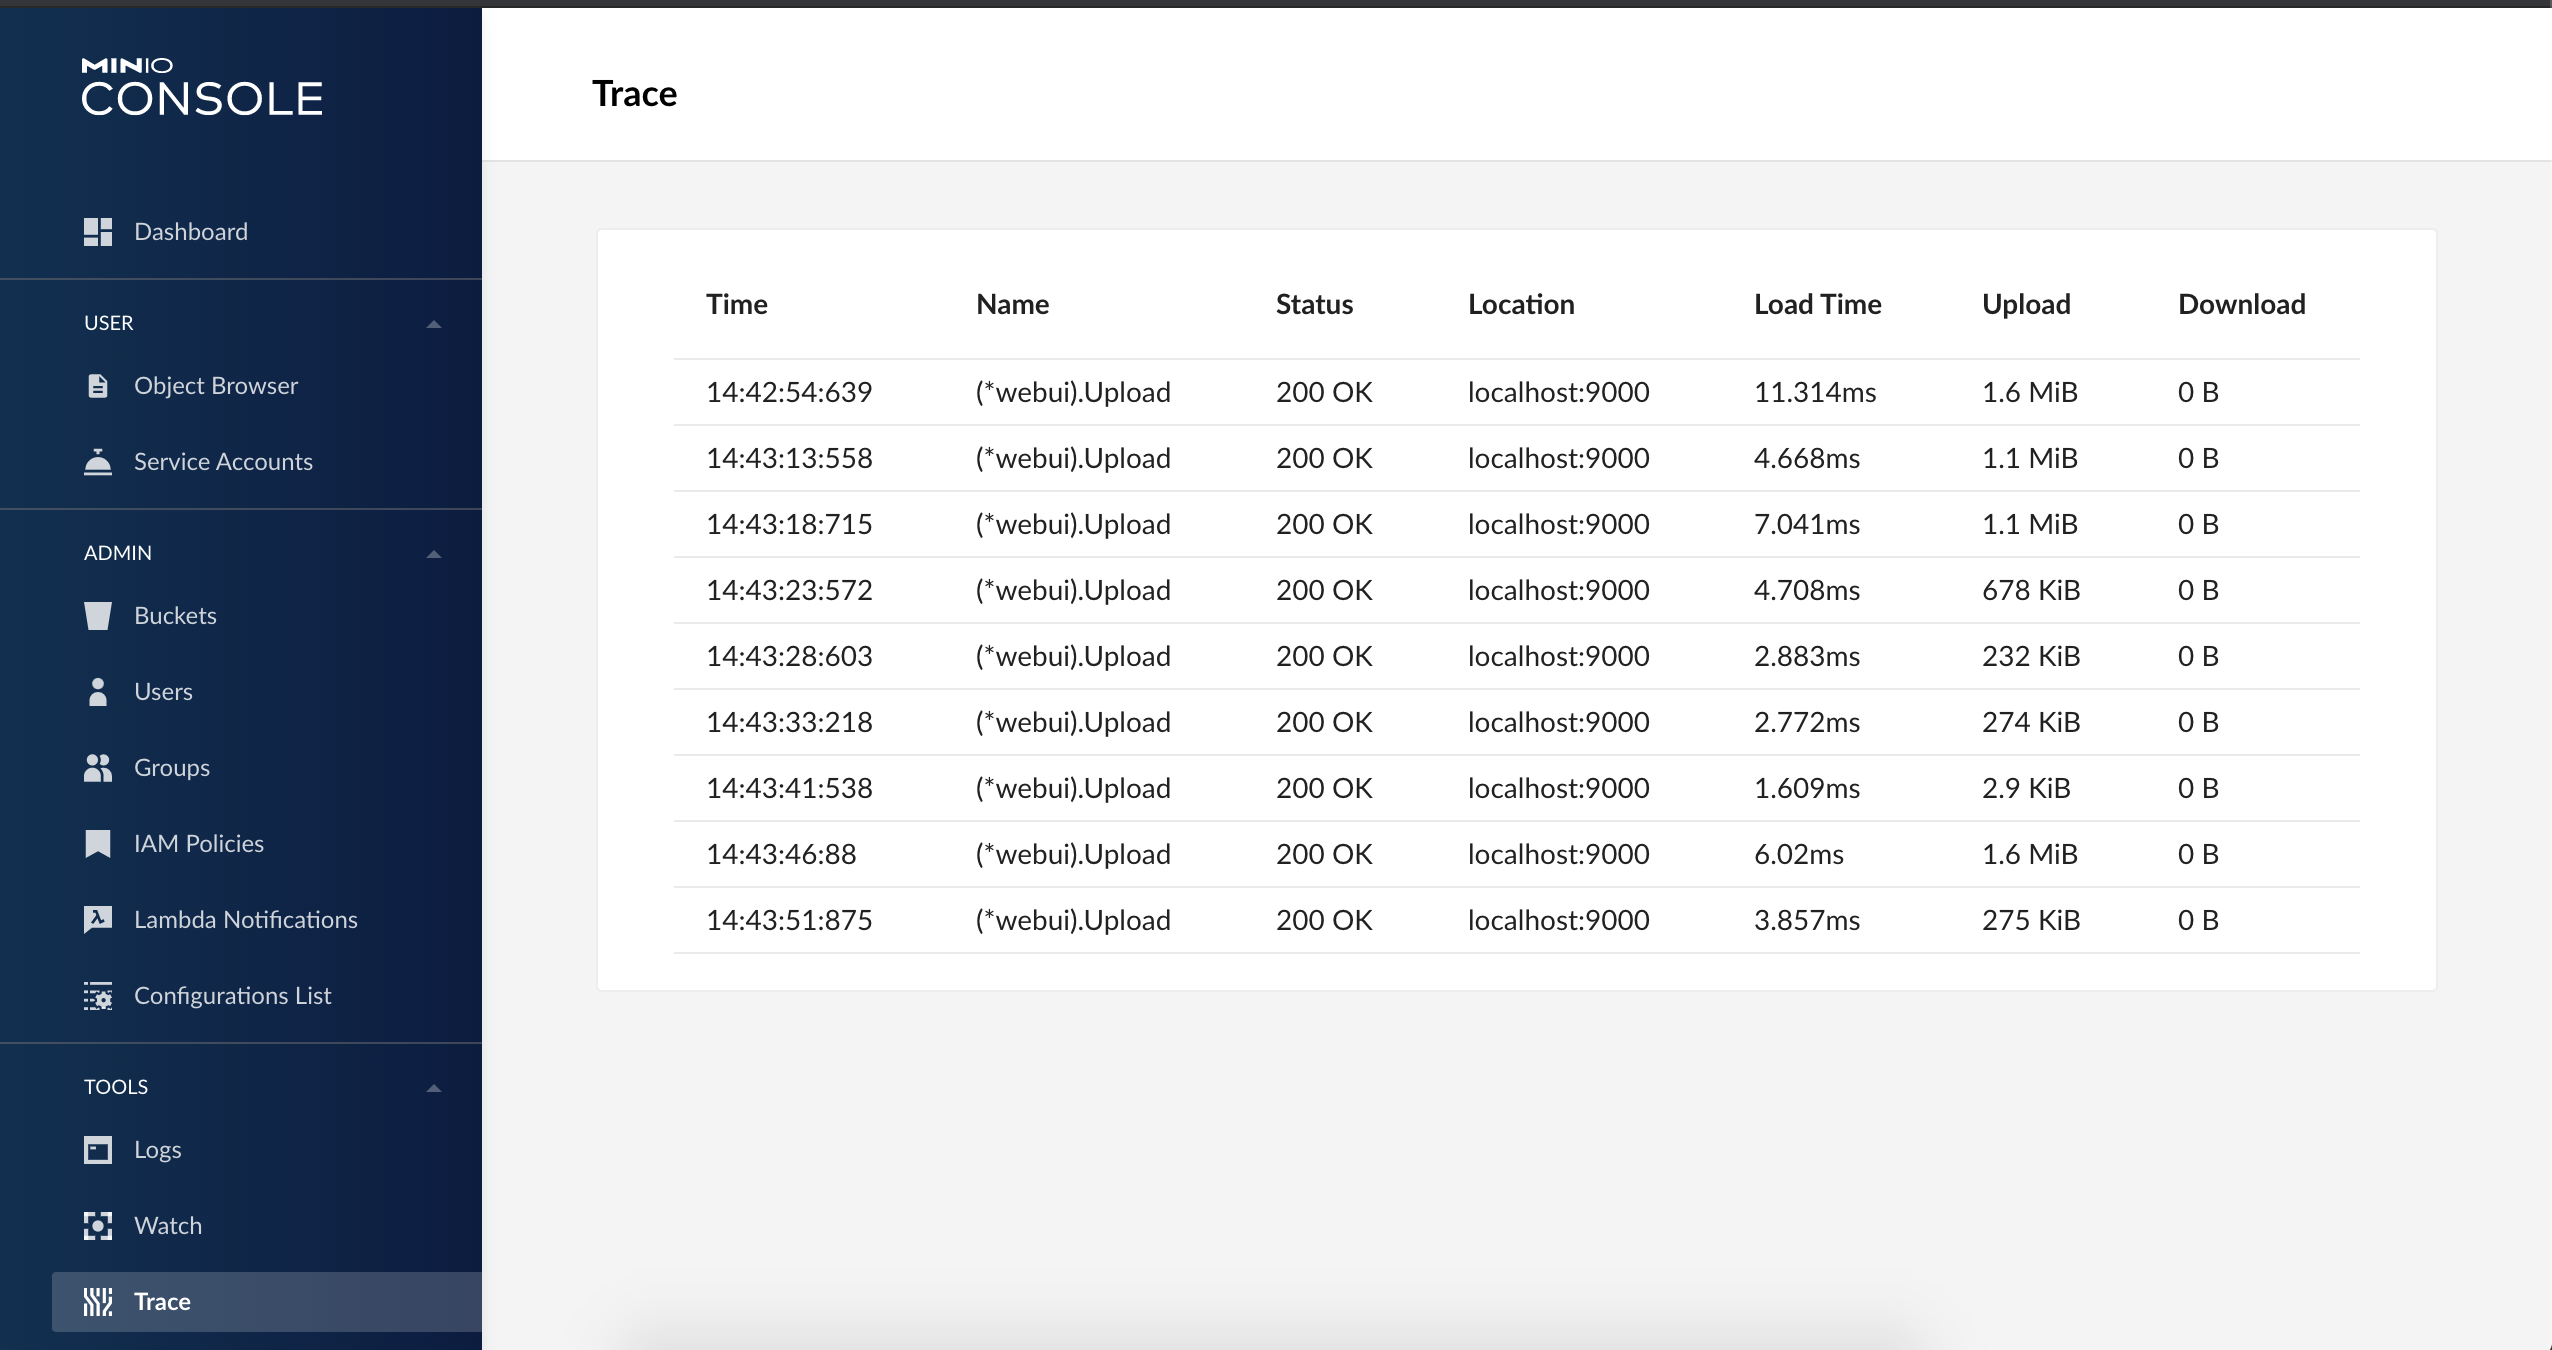Select the Trace tool label
The image size is (2552, 1350).
pos(162,1302)
